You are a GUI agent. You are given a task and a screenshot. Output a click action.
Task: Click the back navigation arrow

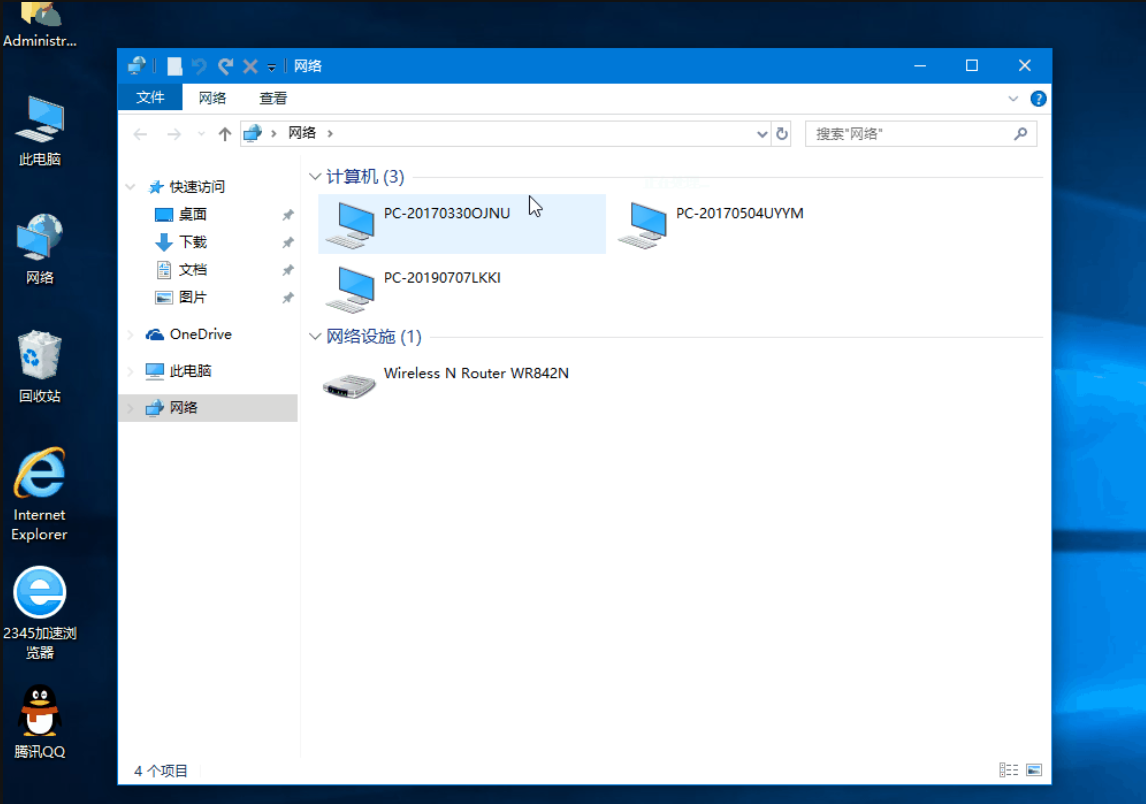pyautogui.click(x=139, y=133)
